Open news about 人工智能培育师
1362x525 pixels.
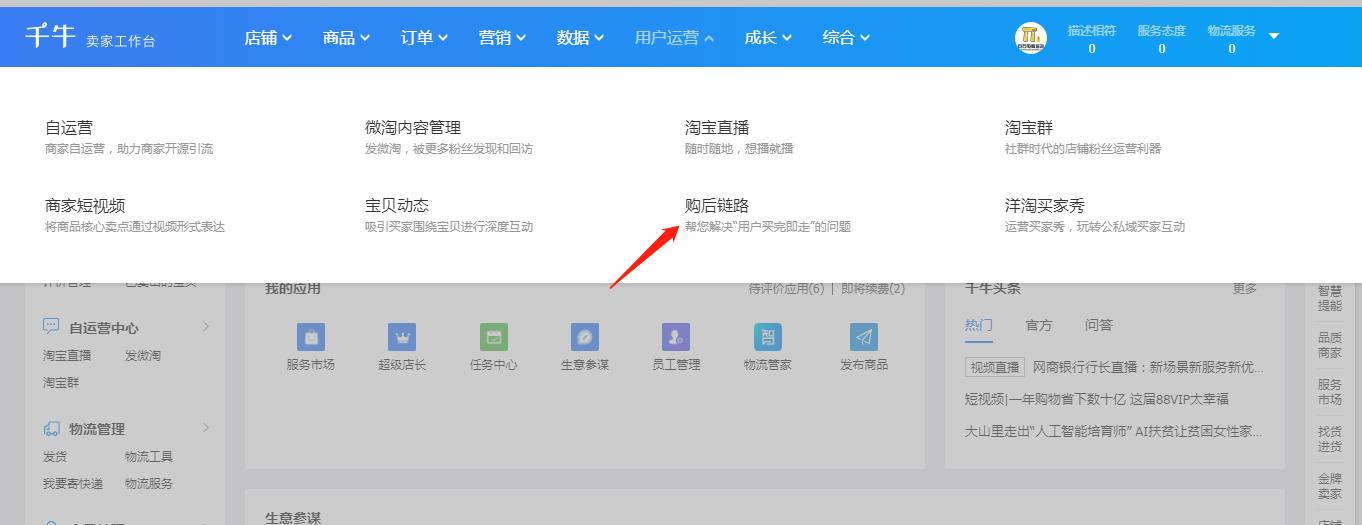(x=1113, y=431)
